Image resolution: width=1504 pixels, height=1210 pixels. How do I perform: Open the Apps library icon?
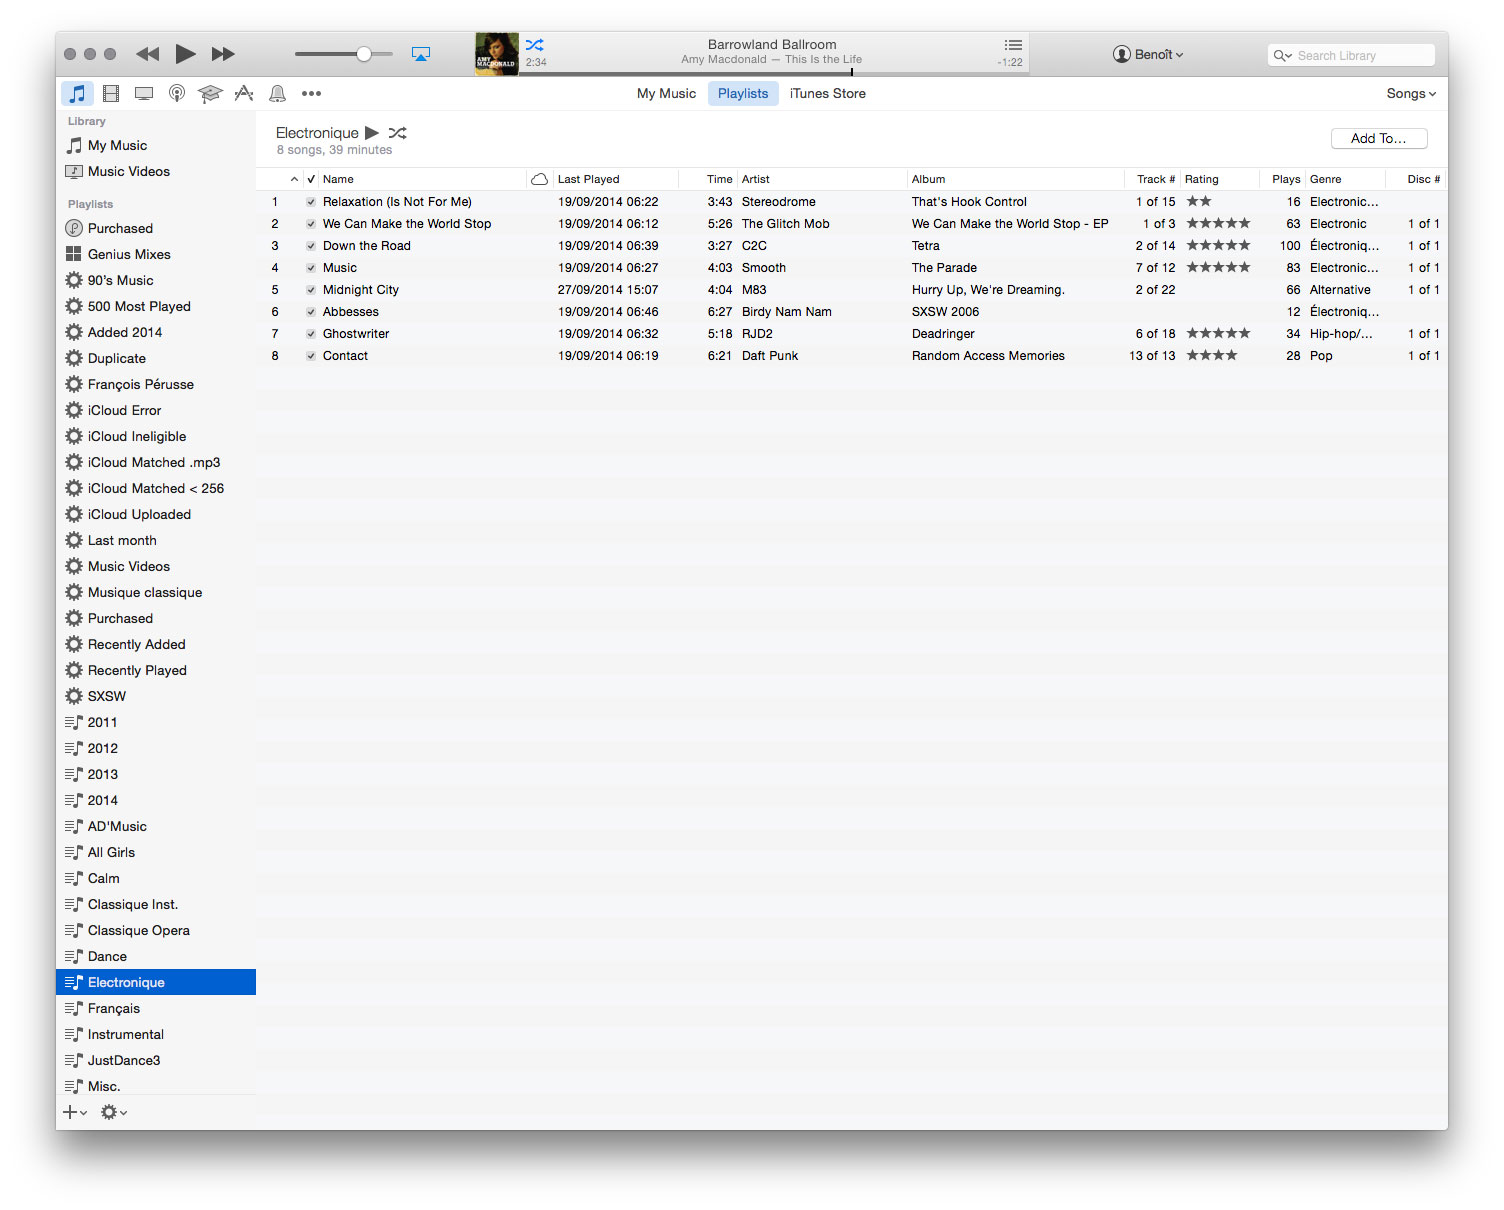tap(244, 93)
